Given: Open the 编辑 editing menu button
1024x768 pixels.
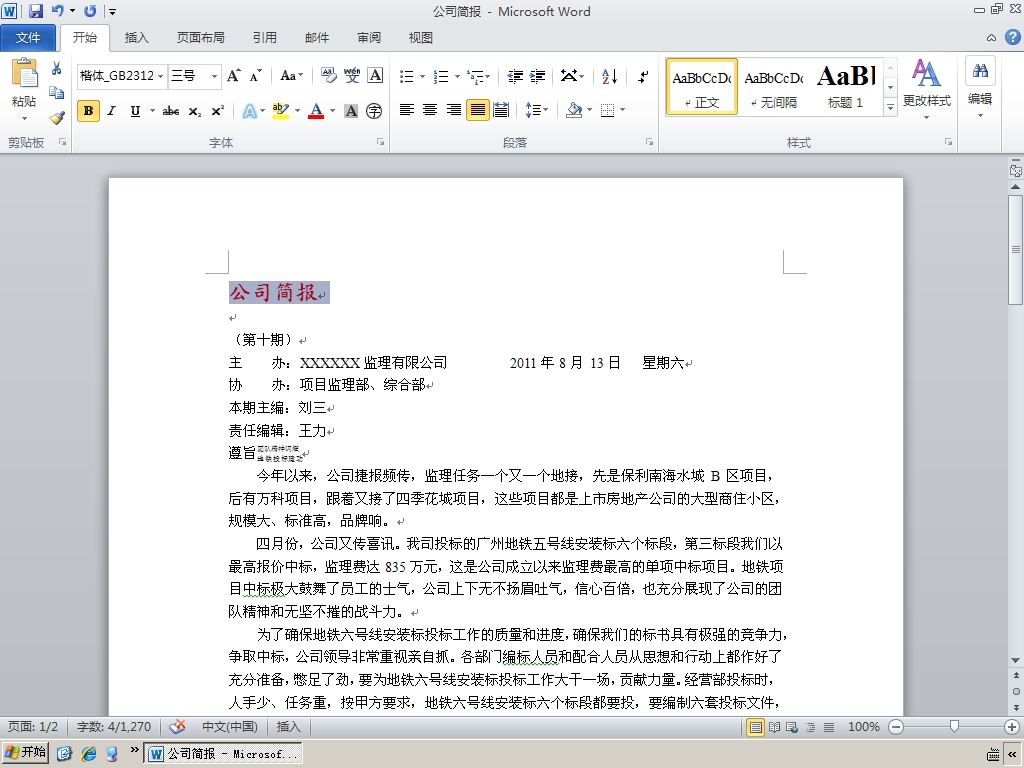Looking at the screenshot, I should [980, 88].
